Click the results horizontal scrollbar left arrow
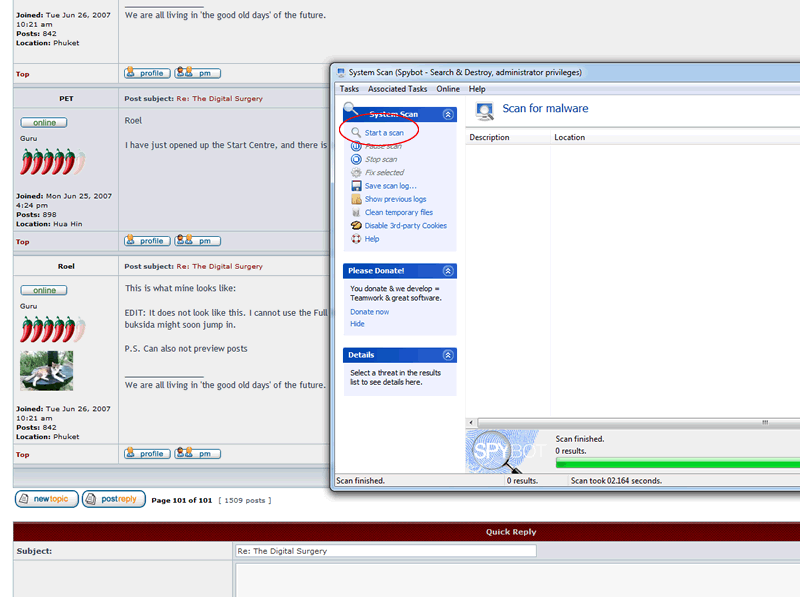 click(x=471, y=422)
